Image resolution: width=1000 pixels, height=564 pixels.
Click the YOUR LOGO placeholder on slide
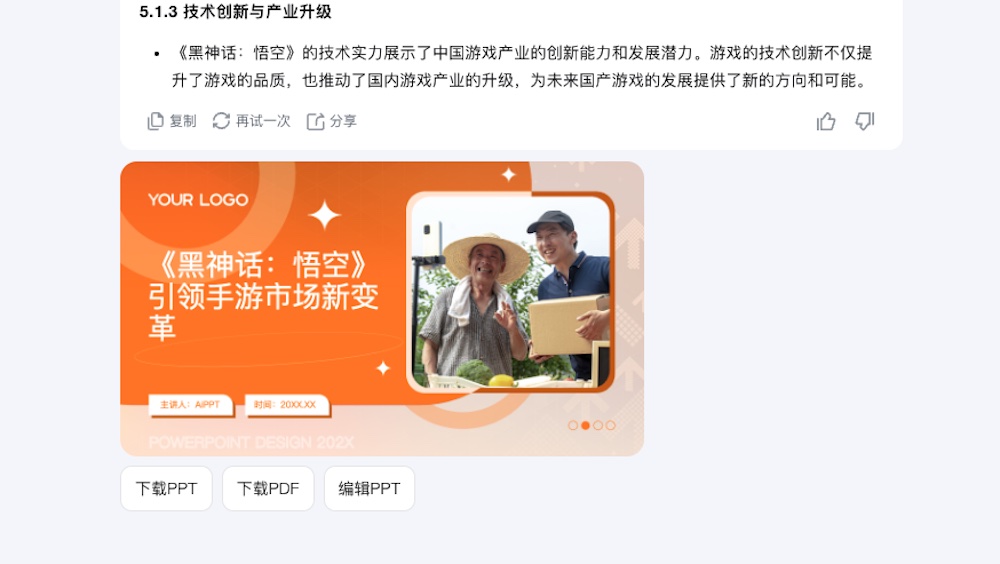click(198, 200)
